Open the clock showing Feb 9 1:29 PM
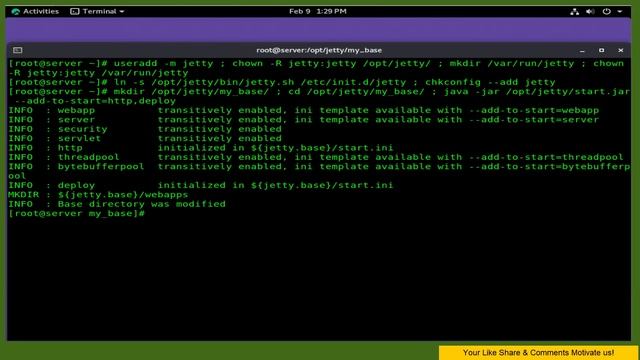The image size is (640, 360). (318, 11)
